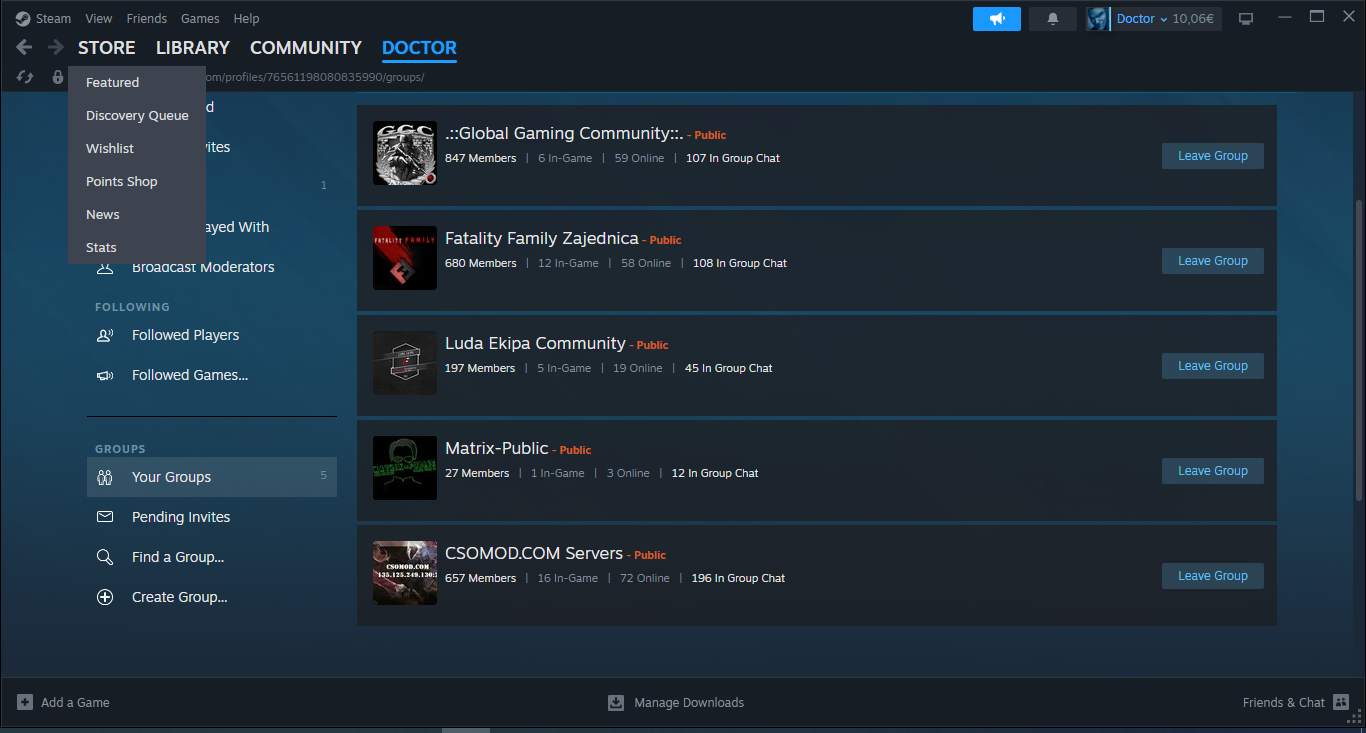Click the Manage Downloads icon
The image size is (1366, 733).
(x=616, y=702)
